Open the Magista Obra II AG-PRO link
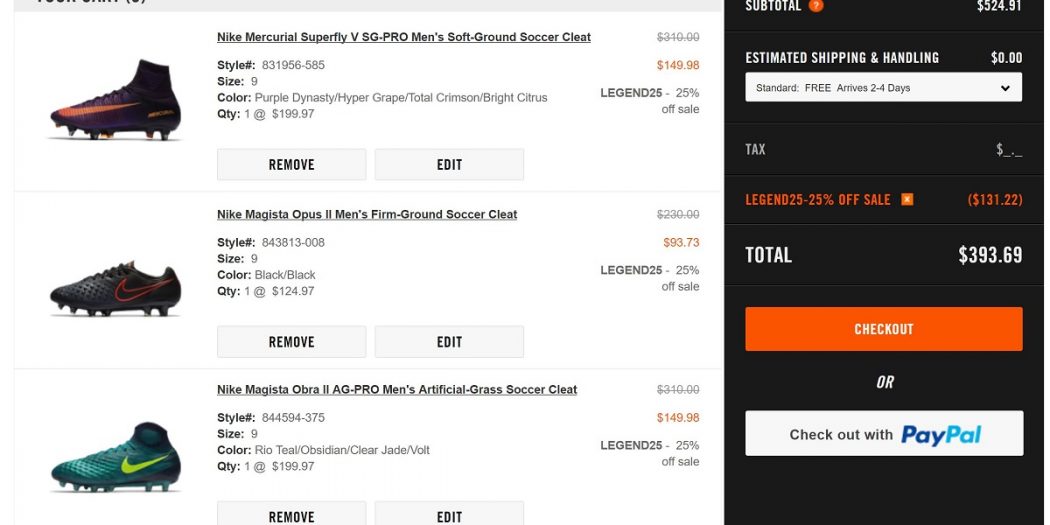Screen dimensions: 1050x525 click(x=397, y=389)
